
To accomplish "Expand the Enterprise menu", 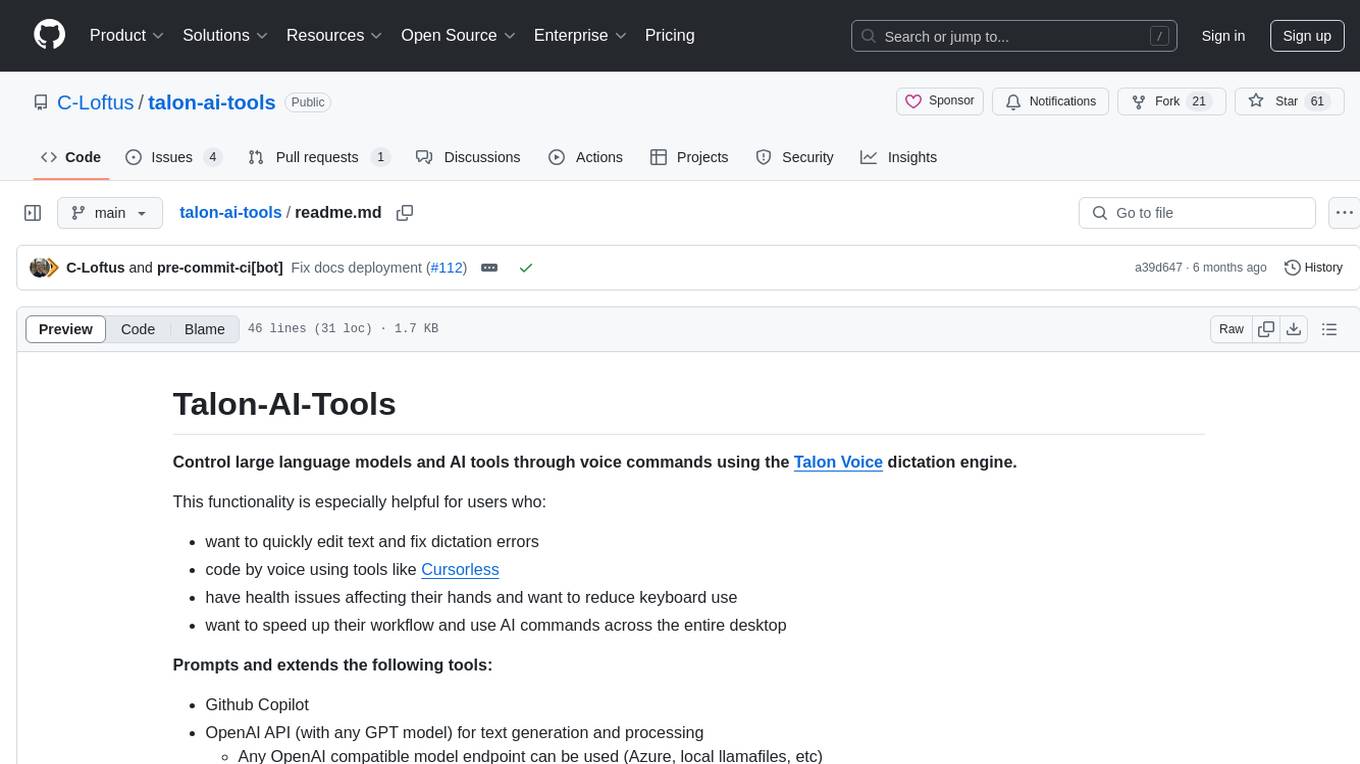I will click(580, 35).
